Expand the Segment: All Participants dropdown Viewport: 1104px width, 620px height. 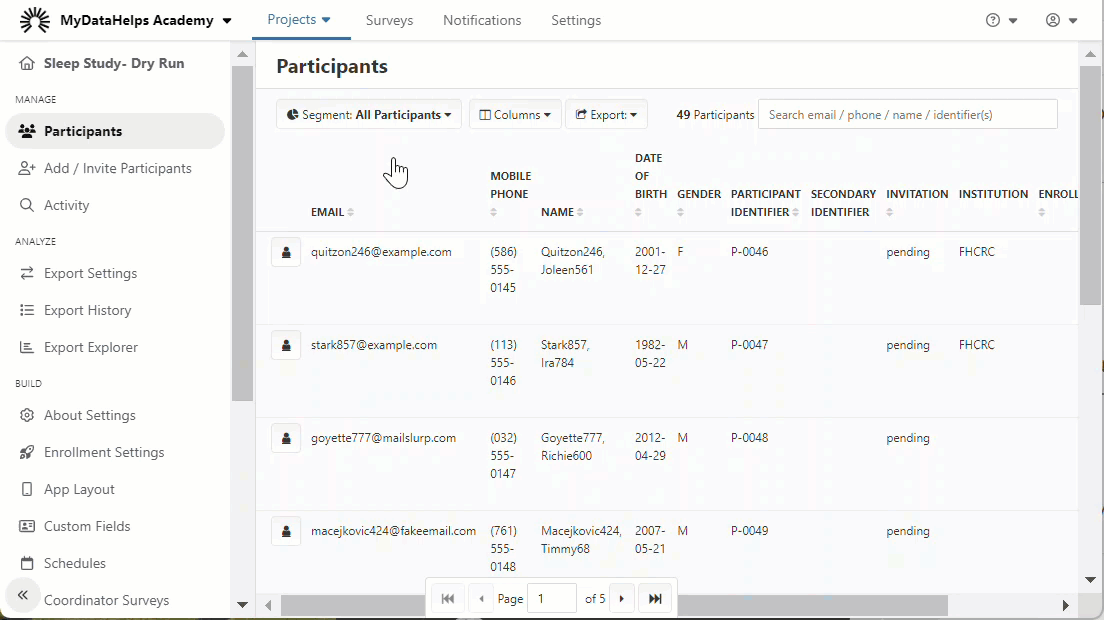[368, 115]
